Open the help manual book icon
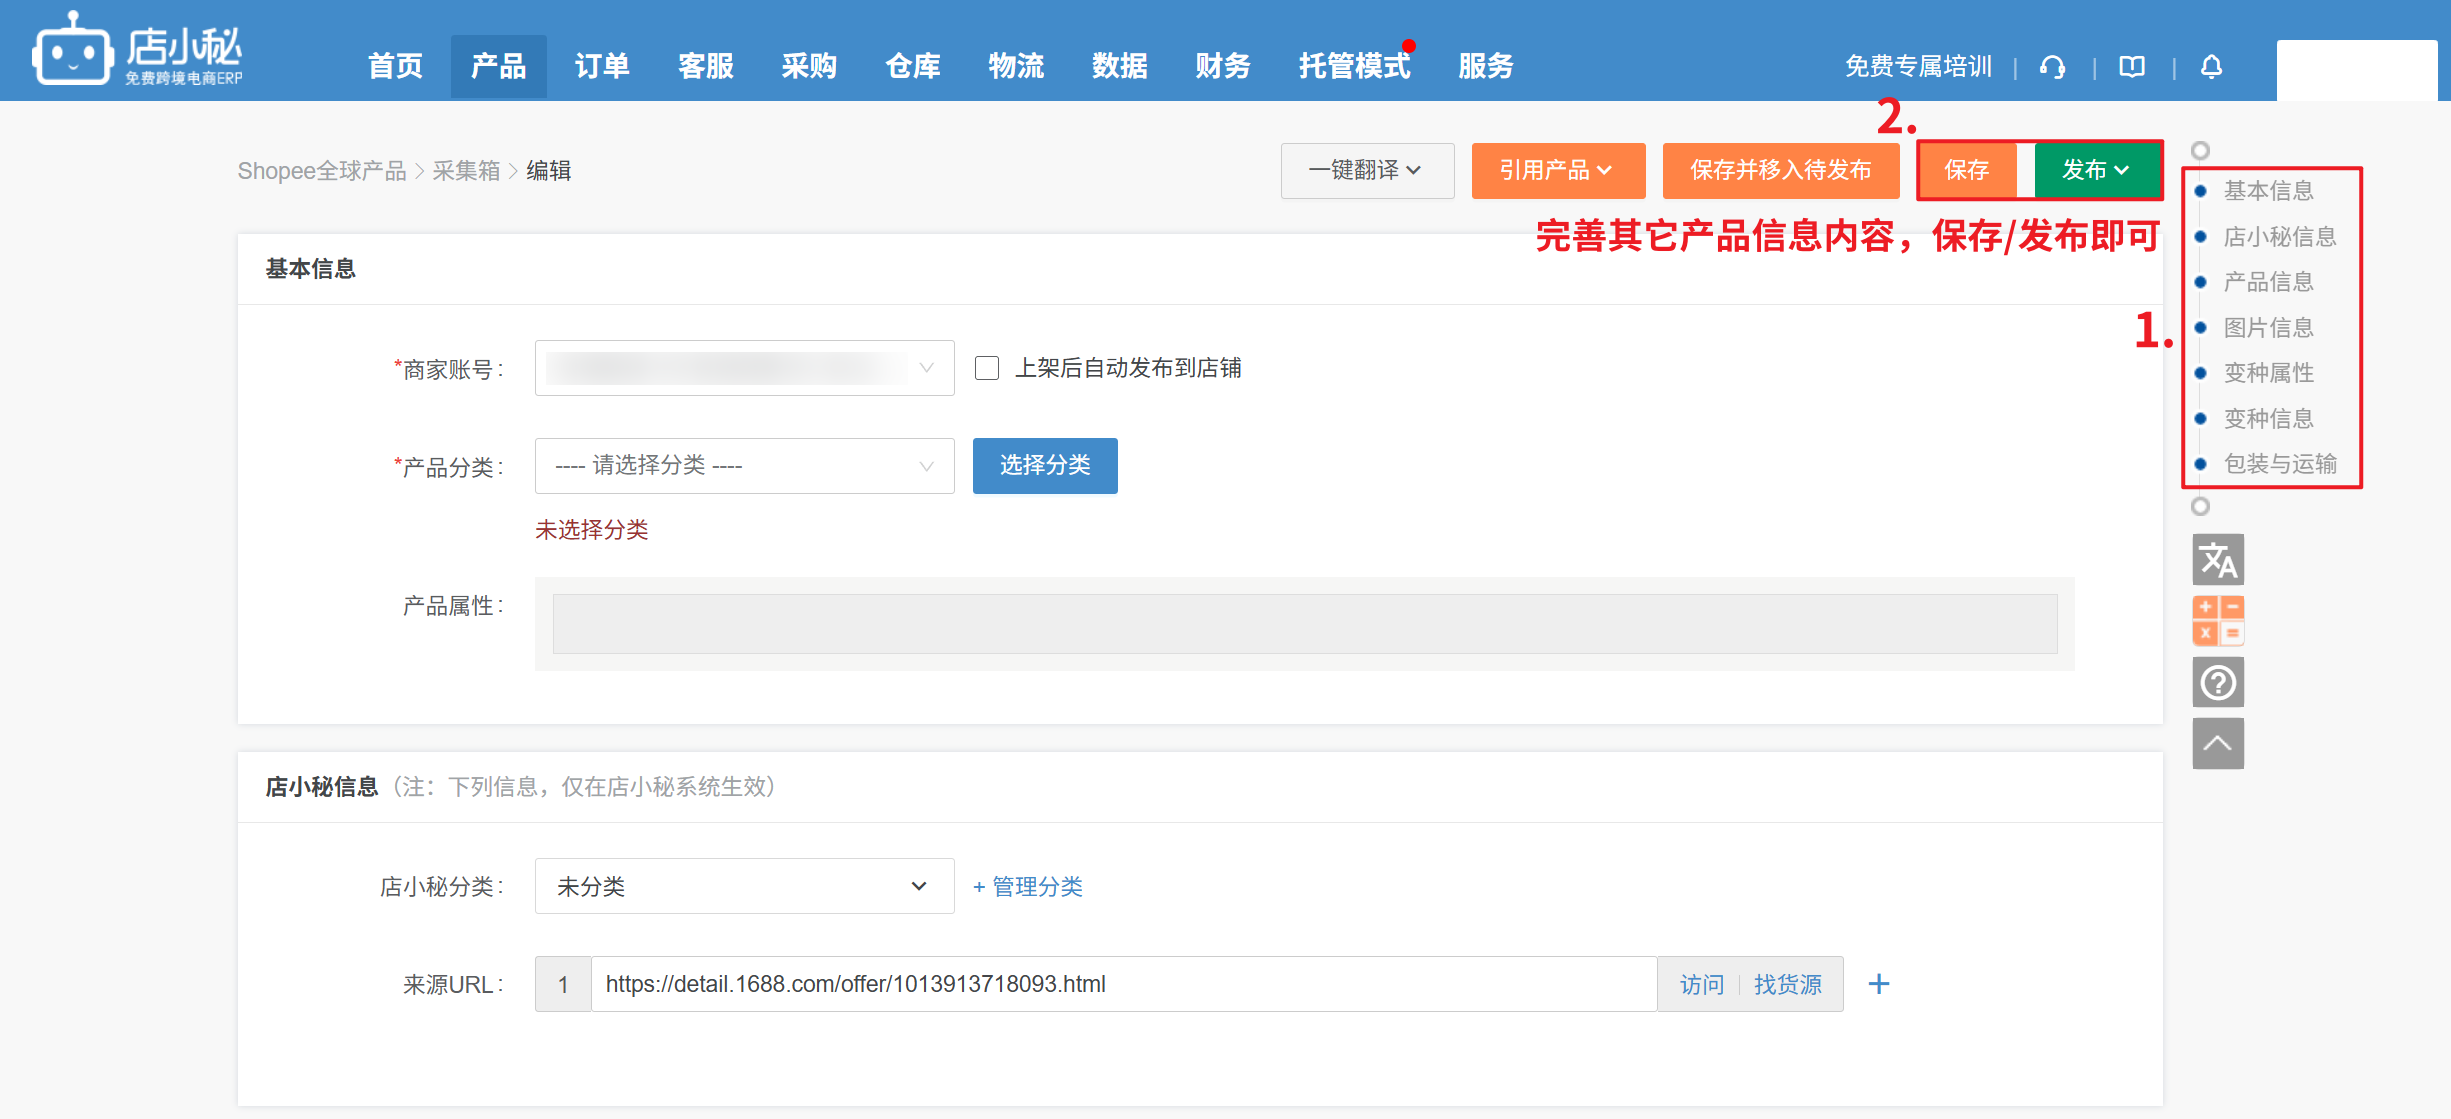Image resolution: width=2451 pixels, height=1119 pixels. (x=2132, y=67)
